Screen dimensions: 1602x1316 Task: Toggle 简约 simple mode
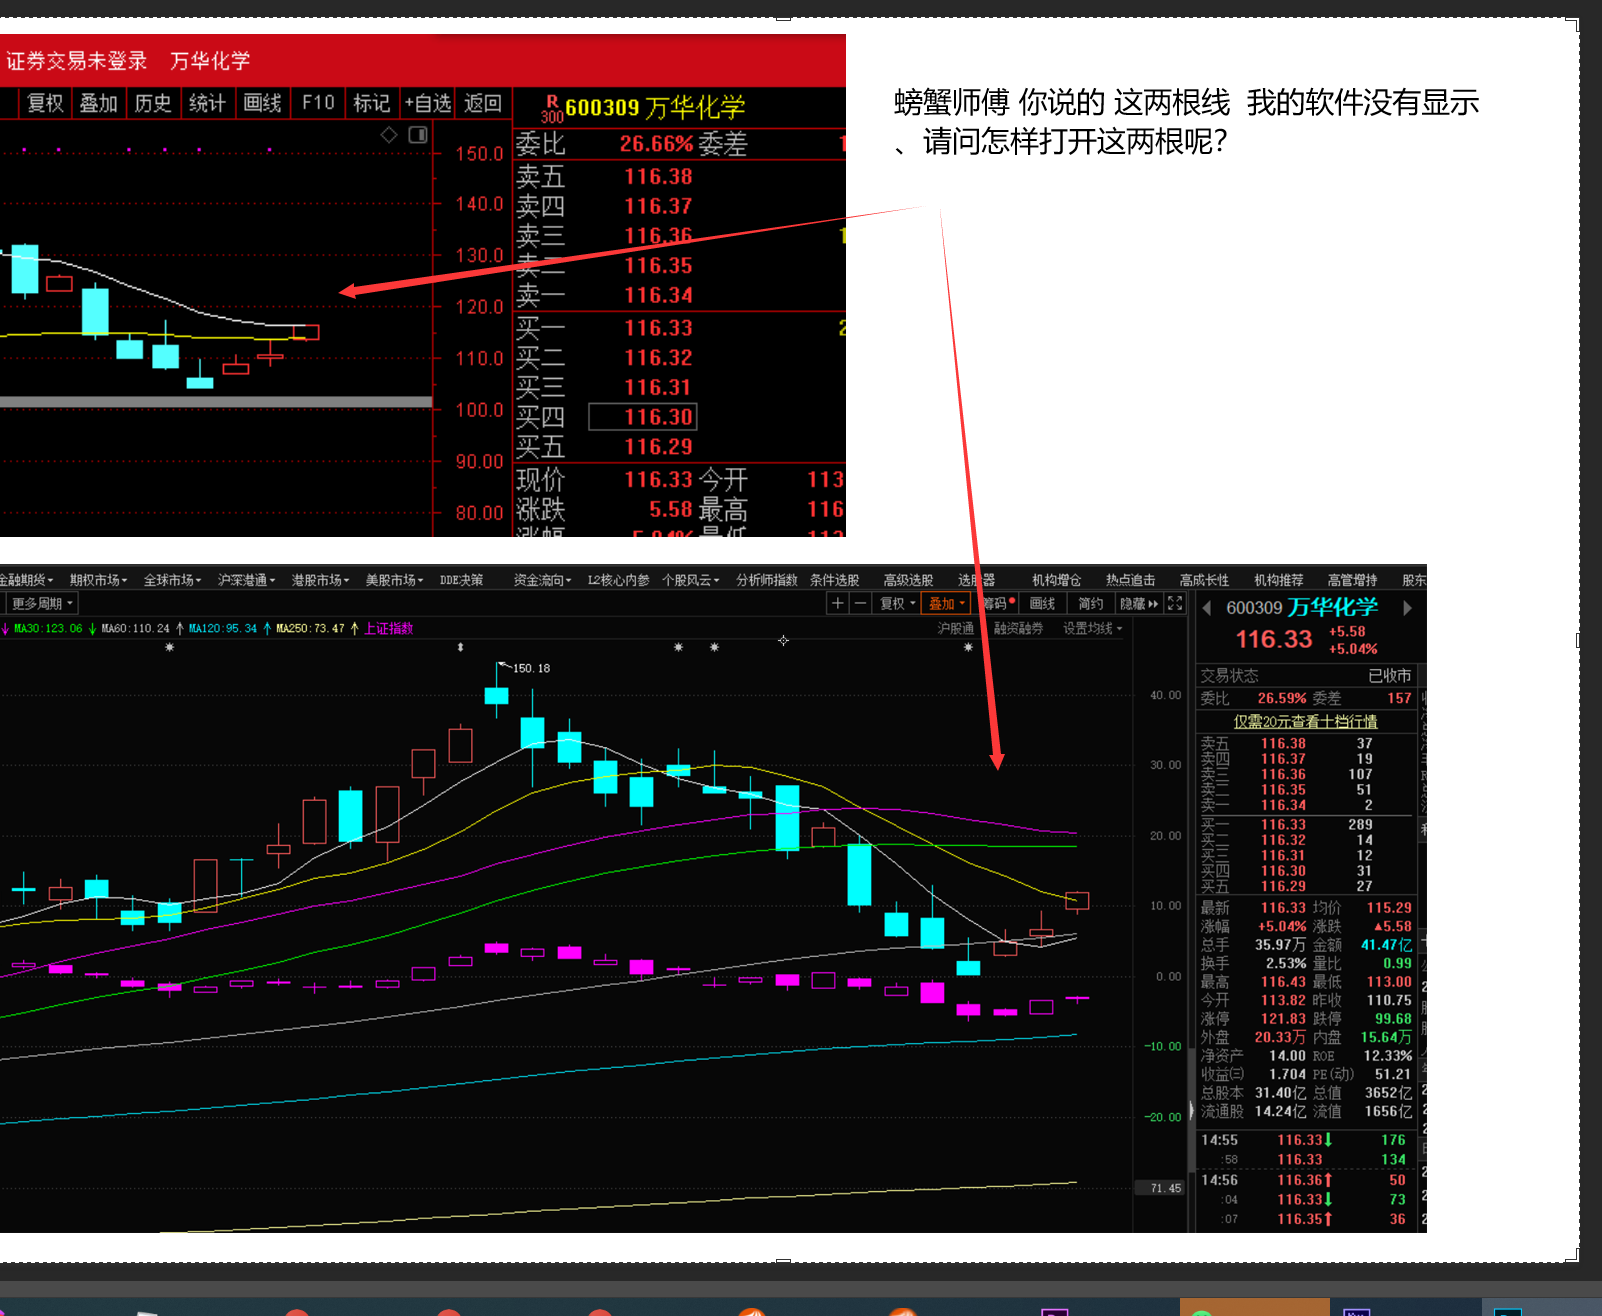(1091, 603)
